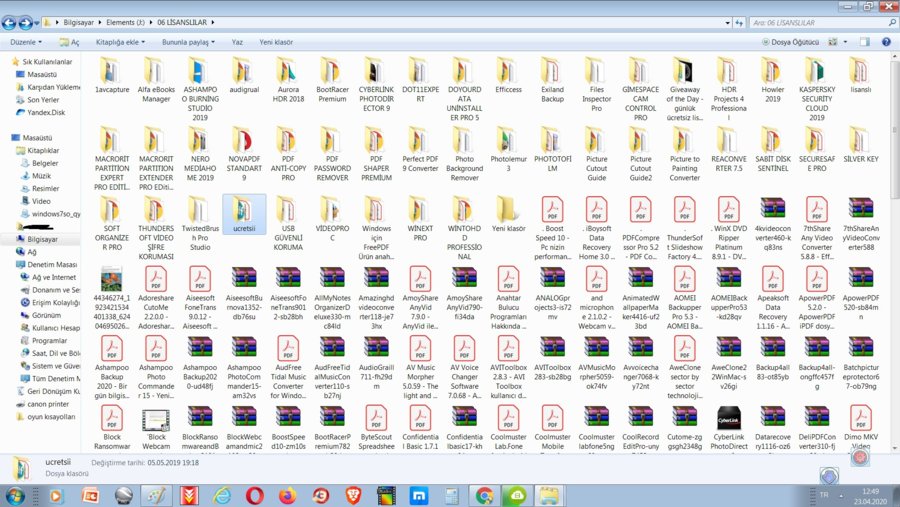This screenshot has height=507, width=900.
Task: Open the Düzenle dropdown menu
Action: click(x=26, y=42)
